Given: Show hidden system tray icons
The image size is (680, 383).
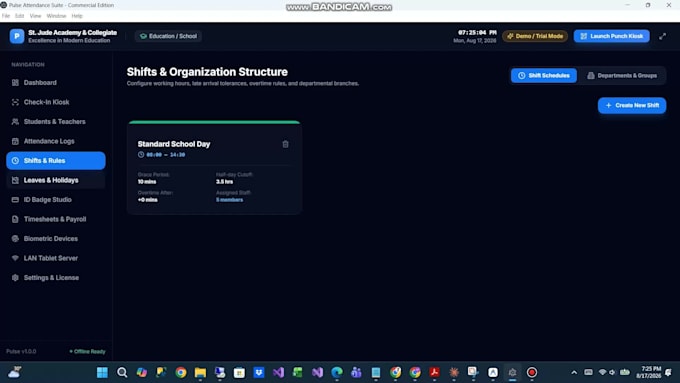Looking at the screenshot, I should pos(574,373).
